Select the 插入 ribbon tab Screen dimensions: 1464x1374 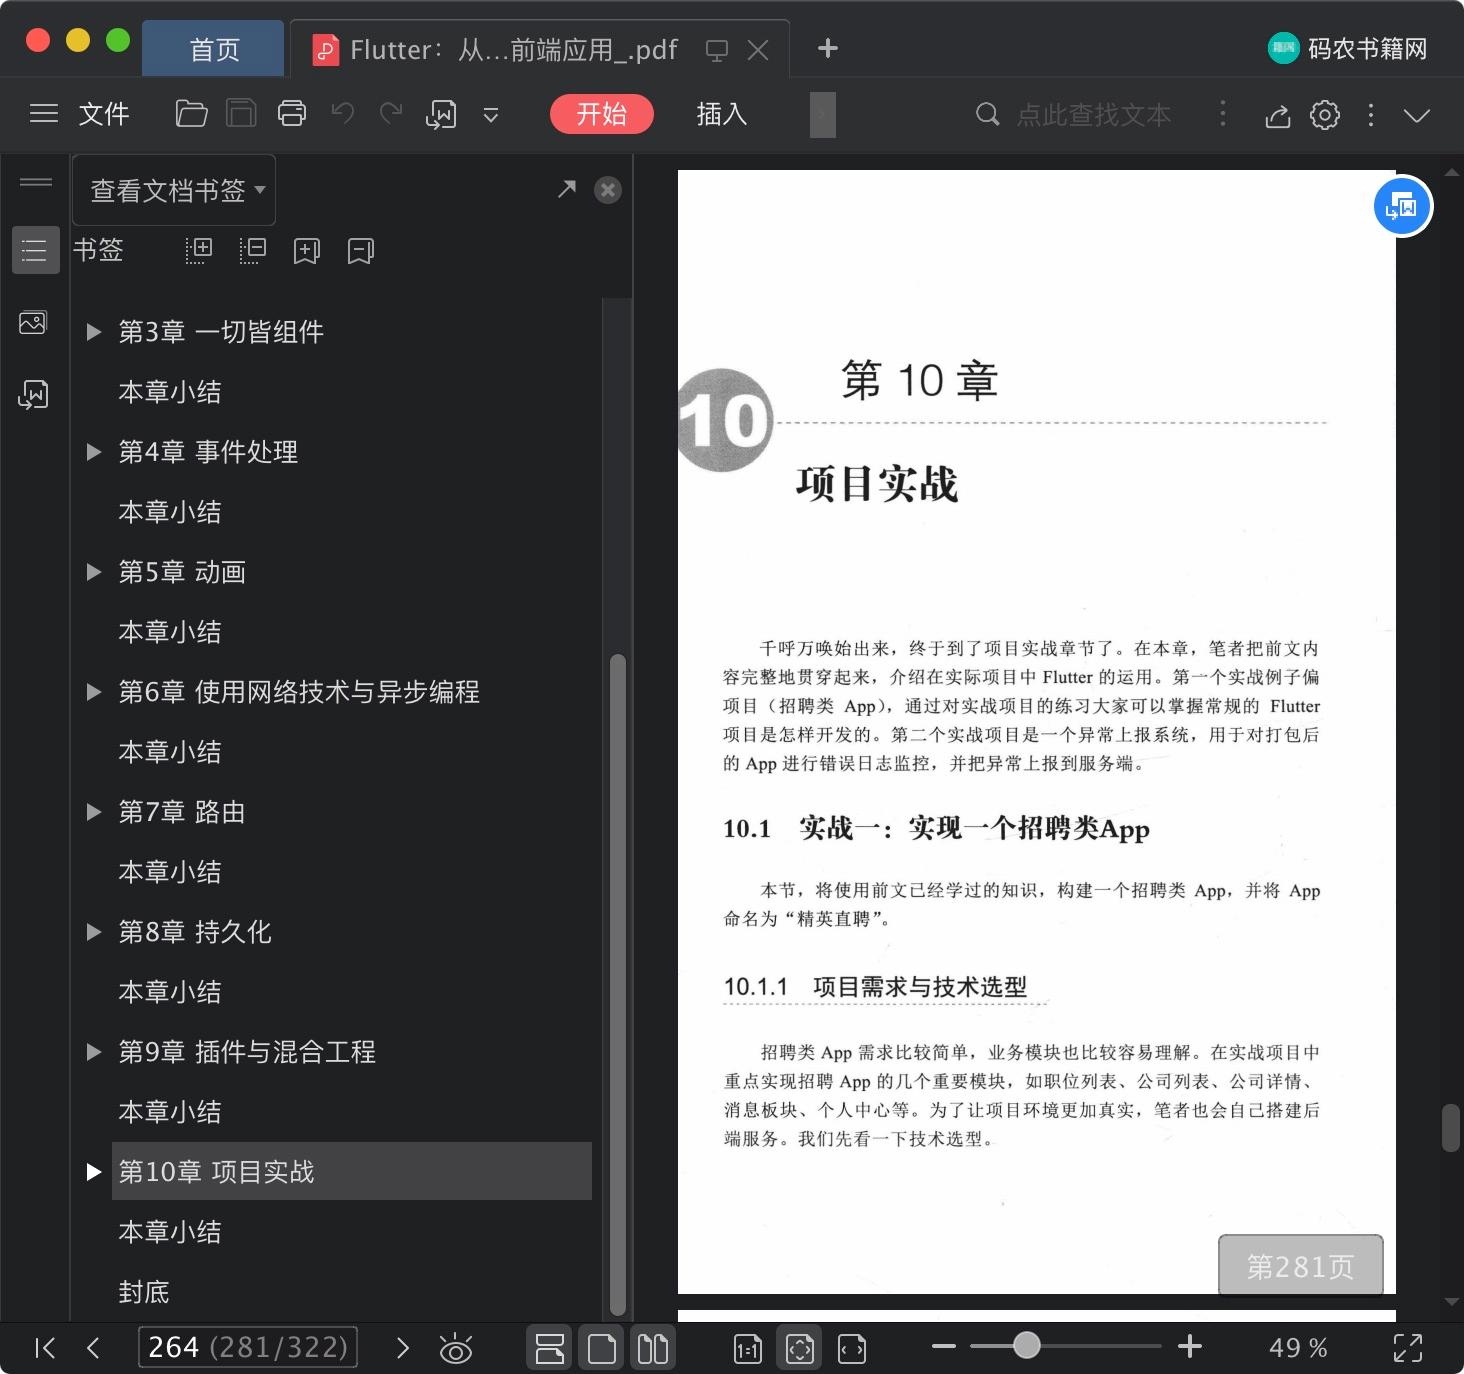[722, 114]
